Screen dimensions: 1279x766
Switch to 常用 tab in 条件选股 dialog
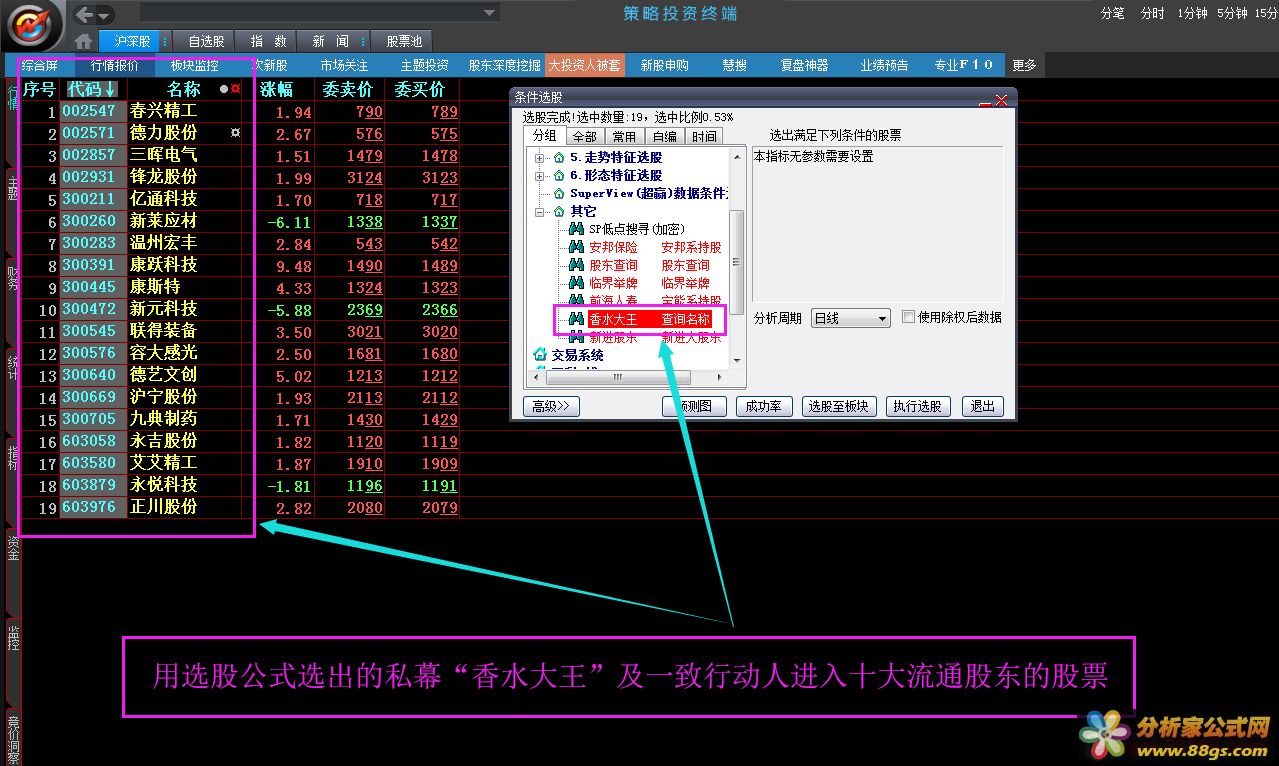pos(624,136)
